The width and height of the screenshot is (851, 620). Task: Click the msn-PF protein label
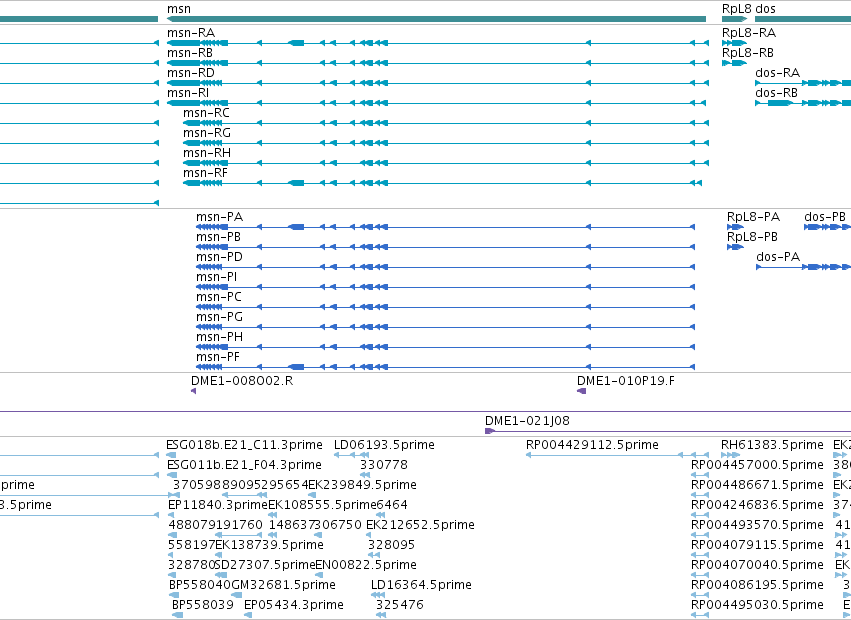tap(218, 357)
